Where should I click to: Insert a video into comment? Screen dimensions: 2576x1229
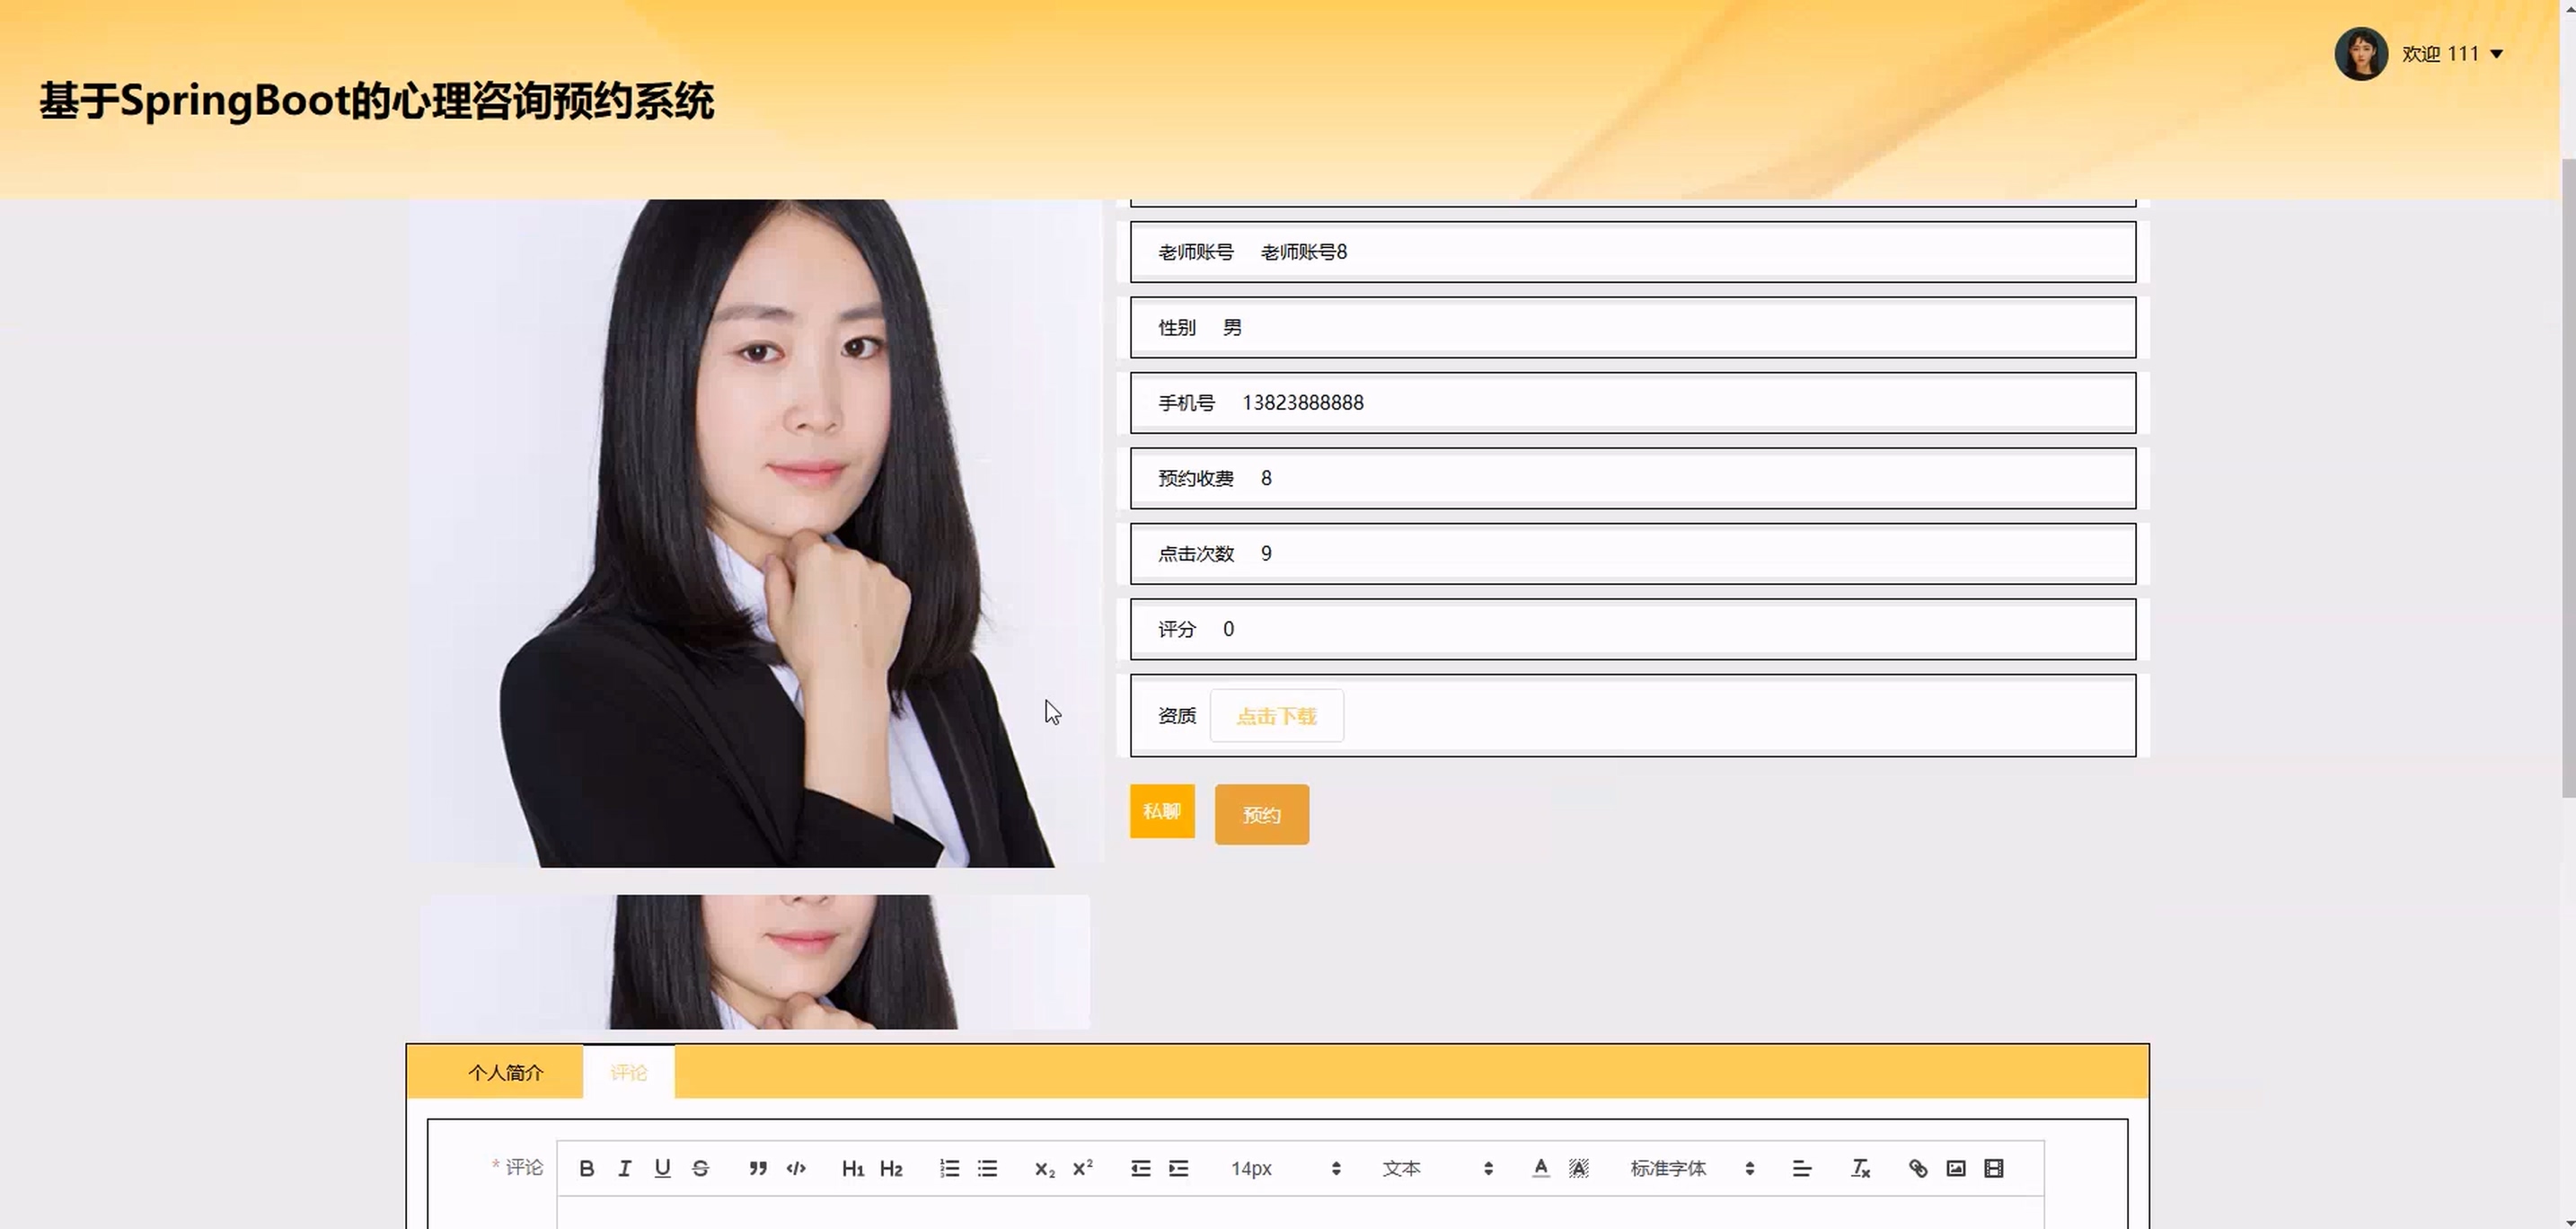(x=1993, y=1168)
